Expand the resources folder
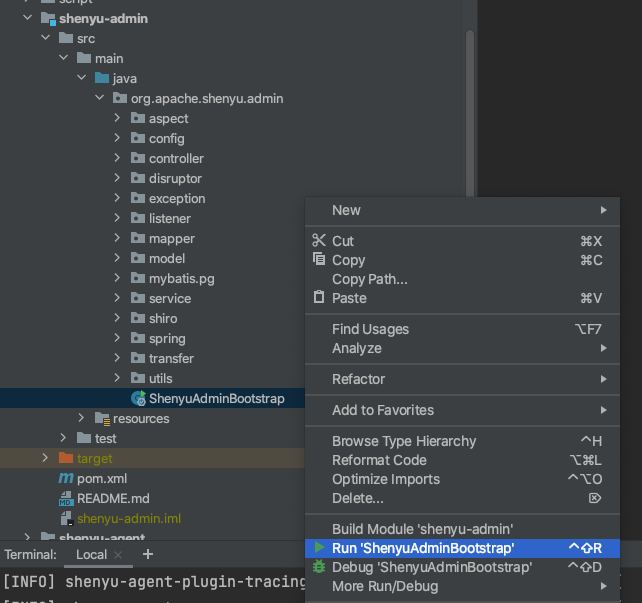Viewport: 642px width, 603px height. [82, 418]
